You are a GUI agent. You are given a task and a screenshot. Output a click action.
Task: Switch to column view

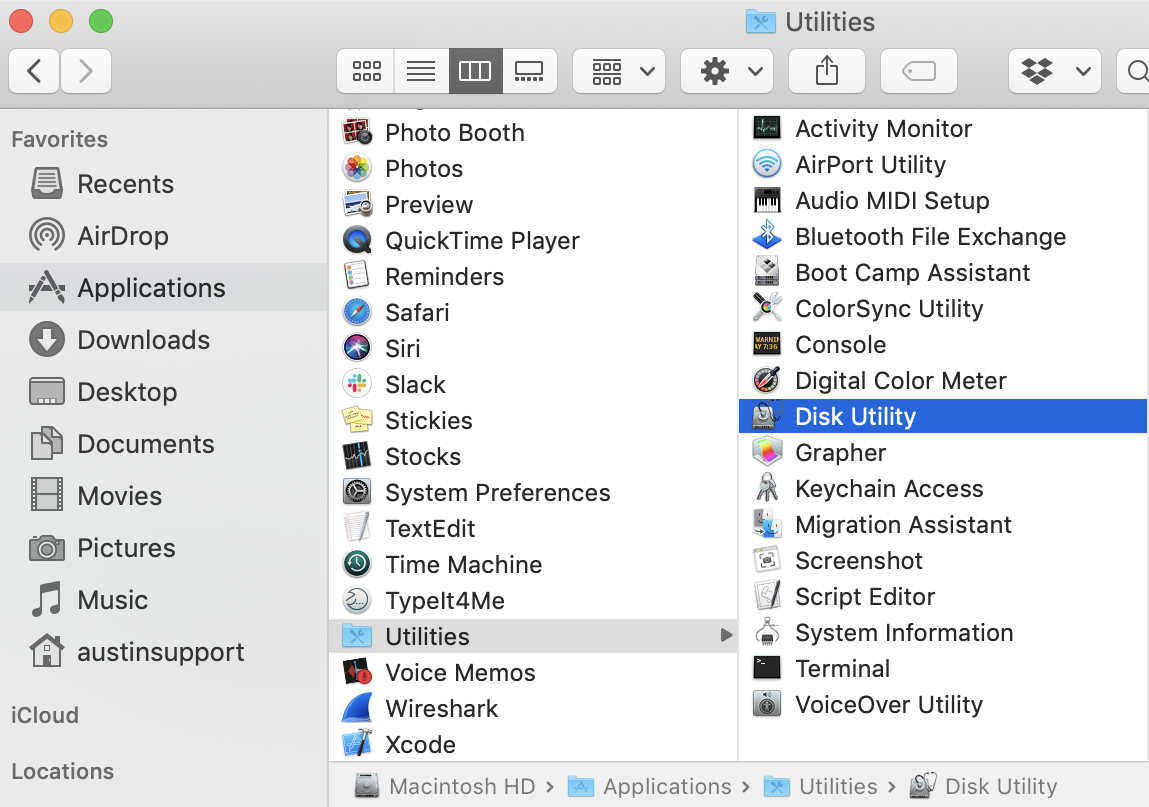[475, 71]
